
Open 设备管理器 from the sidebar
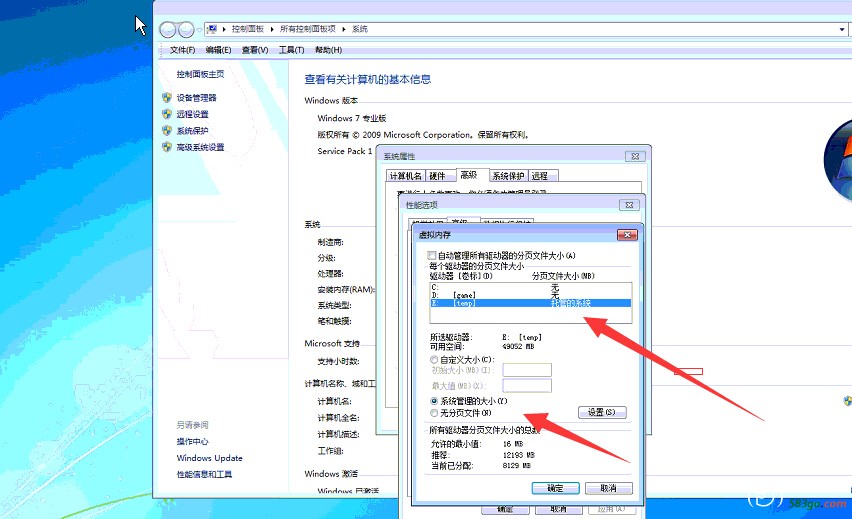point(196,98)
